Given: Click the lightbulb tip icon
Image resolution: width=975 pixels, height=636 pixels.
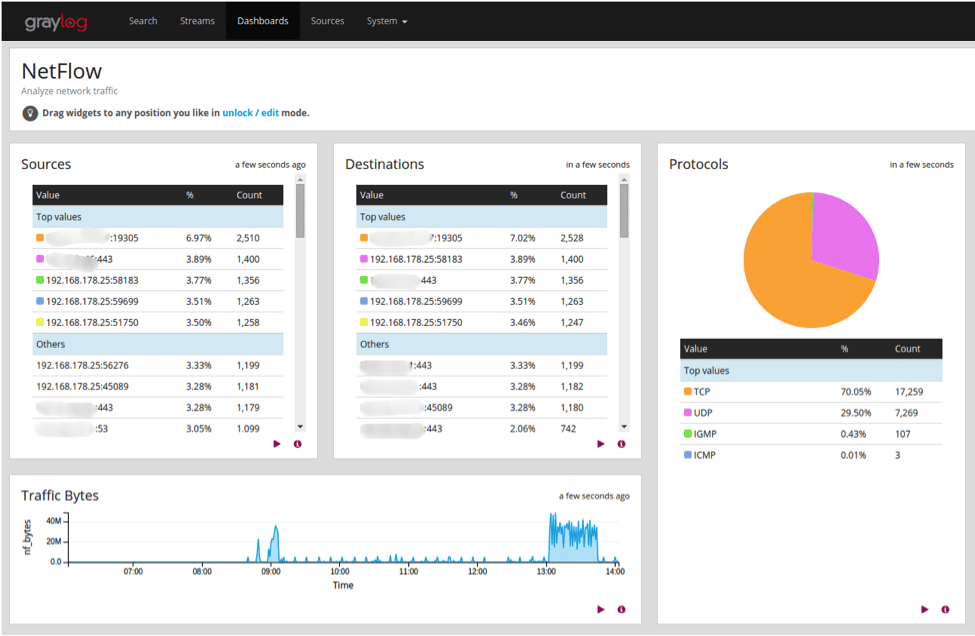Looking at the screenshot, I should 30,113.
